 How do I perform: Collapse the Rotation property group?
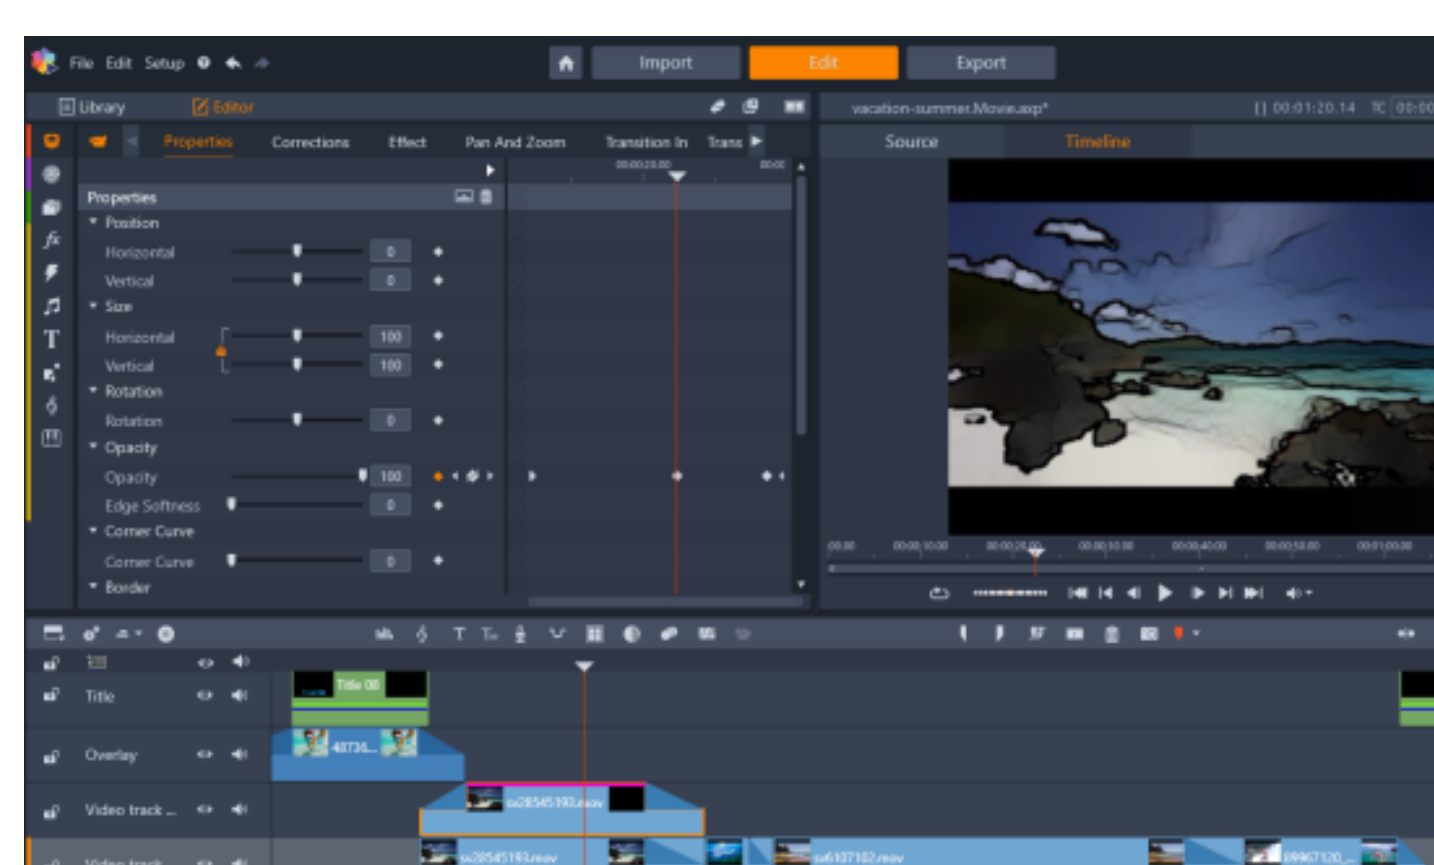click(93, 391)
